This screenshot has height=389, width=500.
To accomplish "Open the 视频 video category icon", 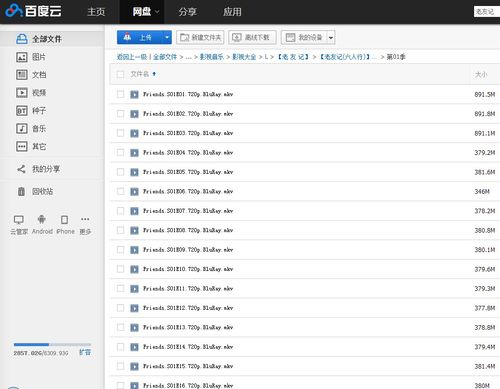I will point(22,92).
